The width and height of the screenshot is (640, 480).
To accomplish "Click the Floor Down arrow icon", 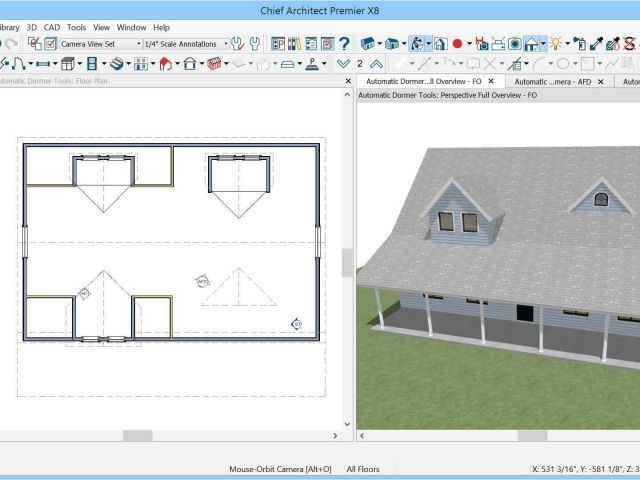I will pos(343,64).
